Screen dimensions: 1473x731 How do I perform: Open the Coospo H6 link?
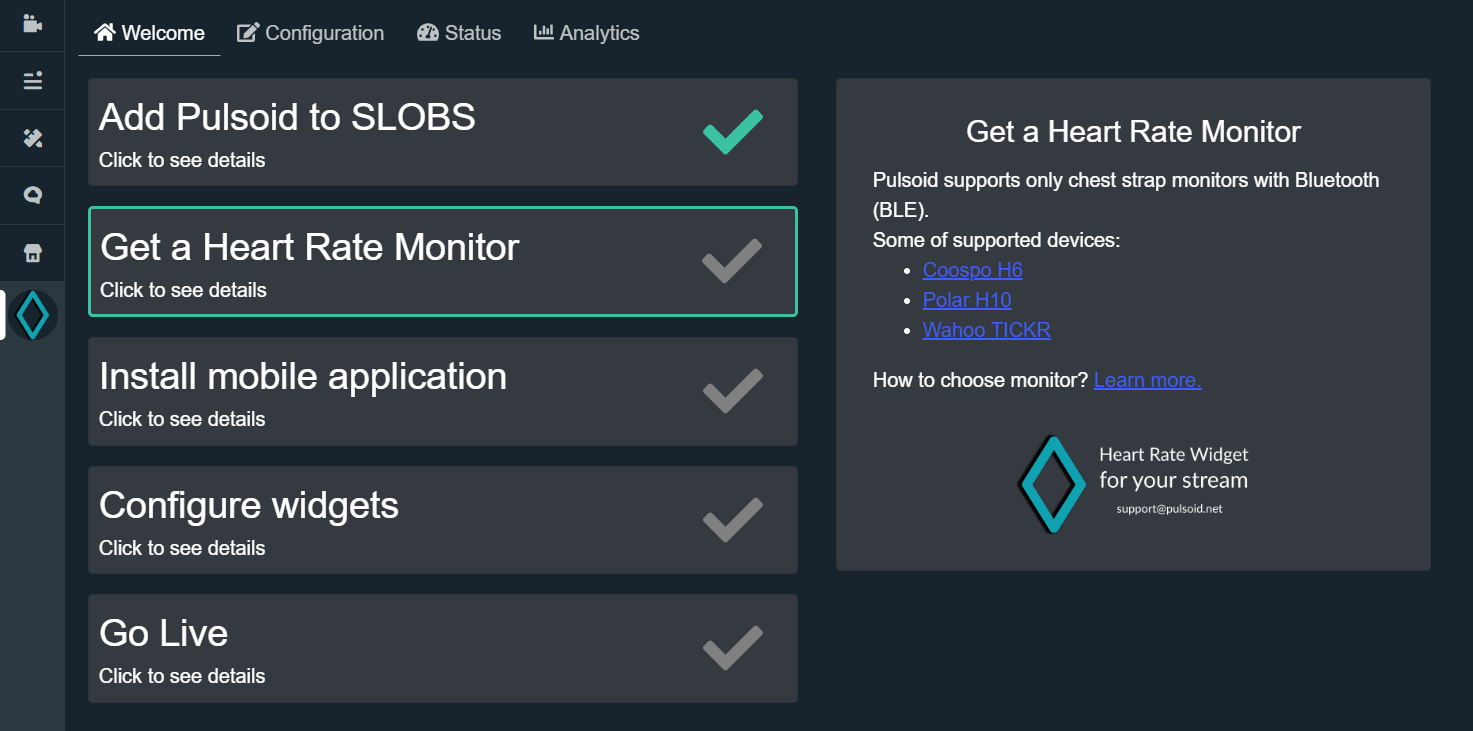[973, 270]
